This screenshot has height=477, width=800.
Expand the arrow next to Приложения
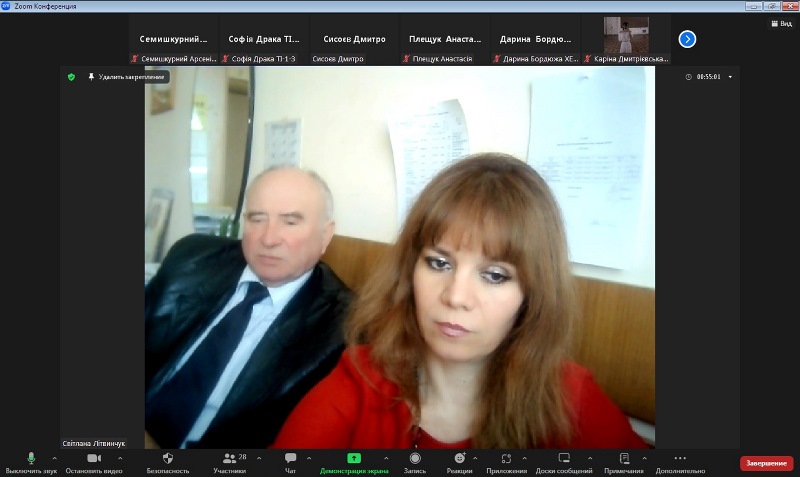click(524, 458)
